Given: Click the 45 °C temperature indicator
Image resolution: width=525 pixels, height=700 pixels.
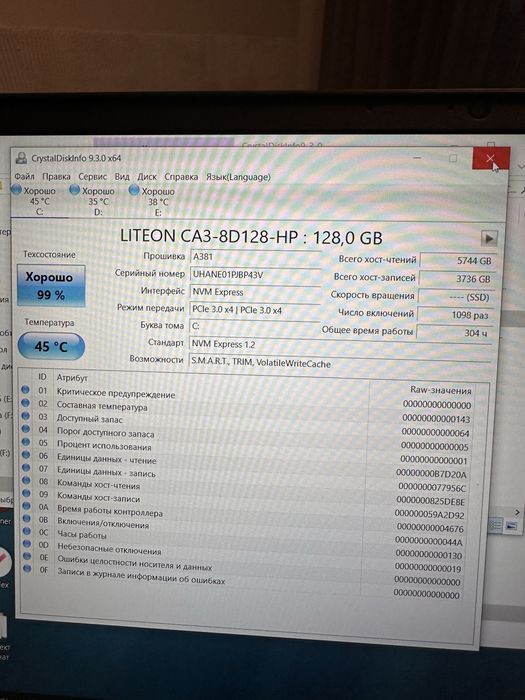Looking at the screenshot, I should [51, 346].
